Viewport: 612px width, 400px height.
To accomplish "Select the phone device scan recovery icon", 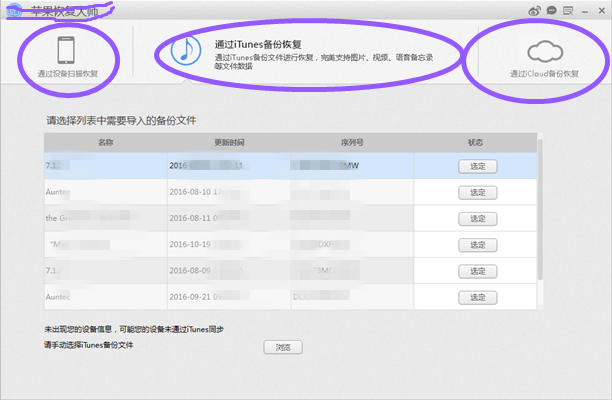I will (66, 50).
